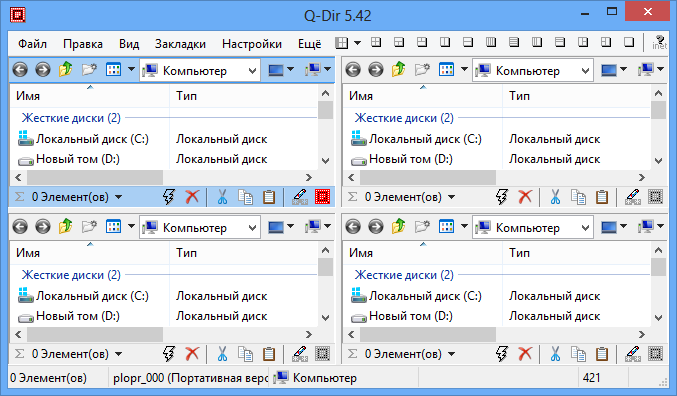This screenshot has height=396, width=677.
Task: Switch to the four-pane grid layout icon
Action: [376, 42]
